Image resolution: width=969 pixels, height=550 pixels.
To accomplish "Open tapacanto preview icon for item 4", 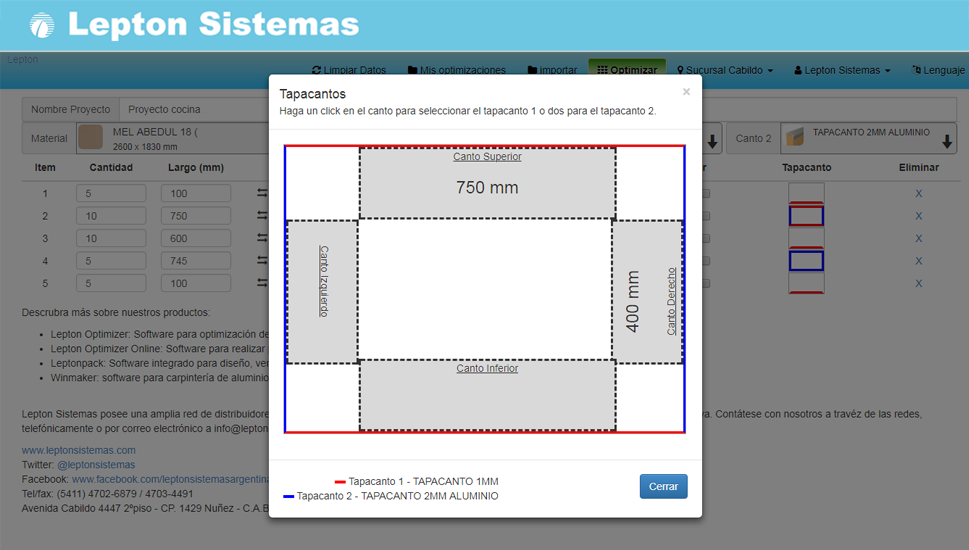I will [806, 261].
